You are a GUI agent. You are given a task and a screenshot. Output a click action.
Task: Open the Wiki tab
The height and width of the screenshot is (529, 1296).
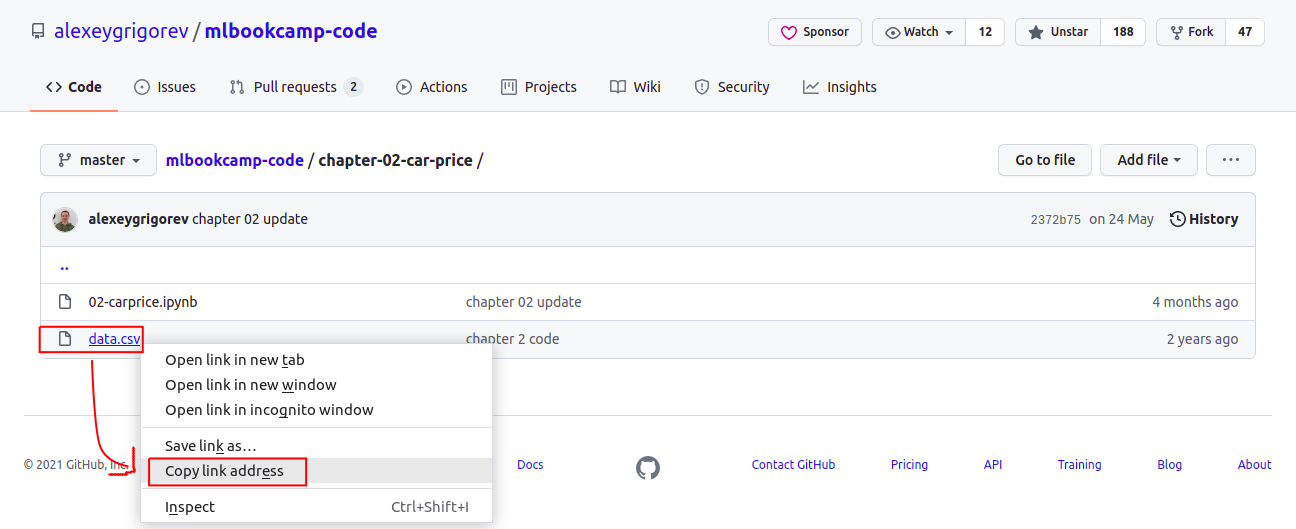click(x=635, y=87)
